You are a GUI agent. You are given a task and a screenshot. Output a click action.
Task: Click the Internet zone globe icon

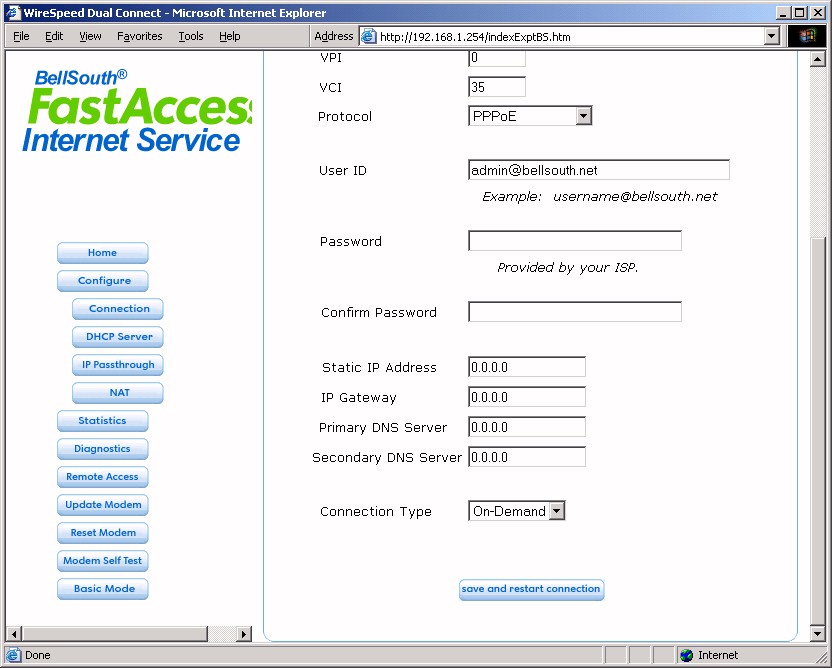tap(687, 656)
